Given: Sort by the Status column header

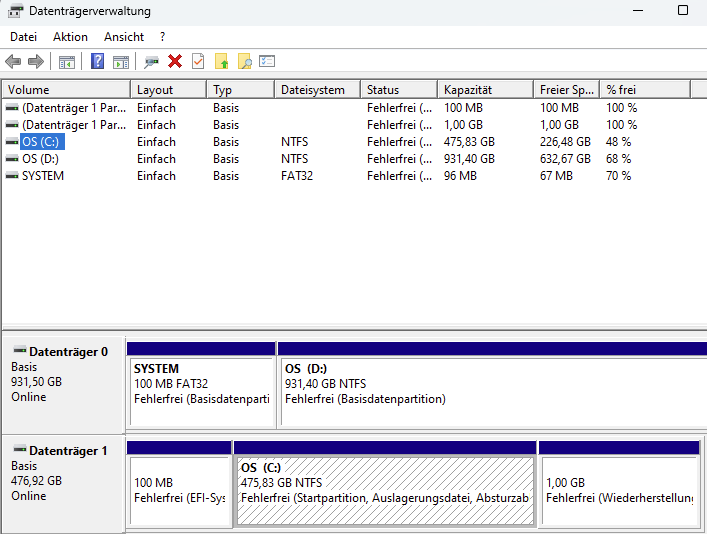Looking at the screenshot, I should (399, 90).
